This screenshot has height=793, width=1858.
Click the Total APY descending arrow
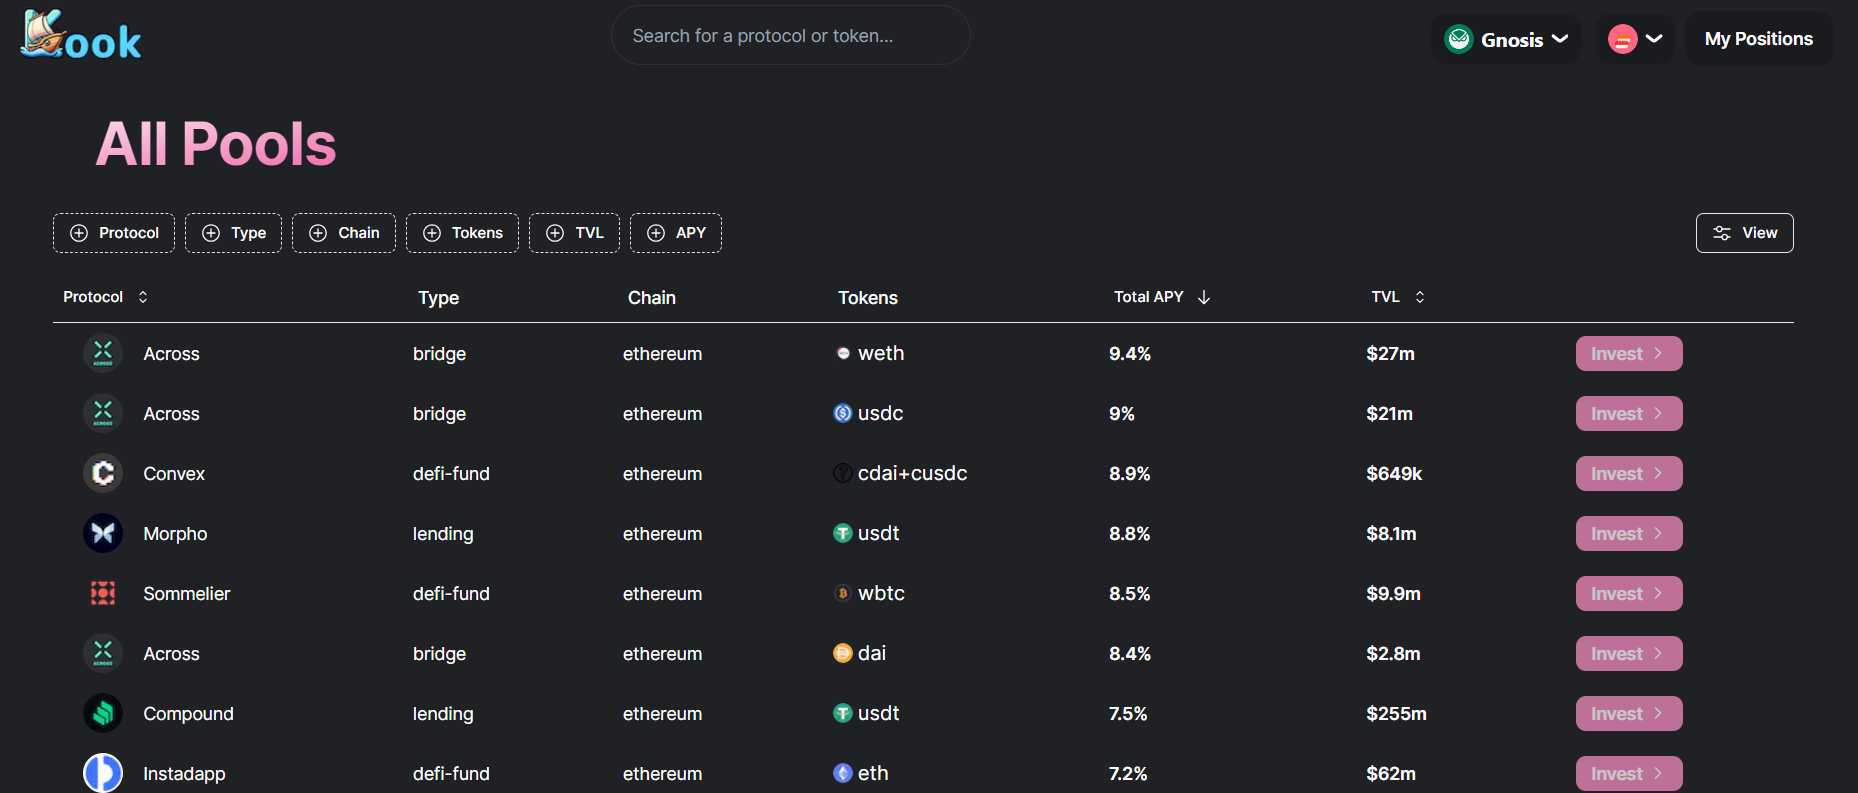click(x=1204, y=297)
